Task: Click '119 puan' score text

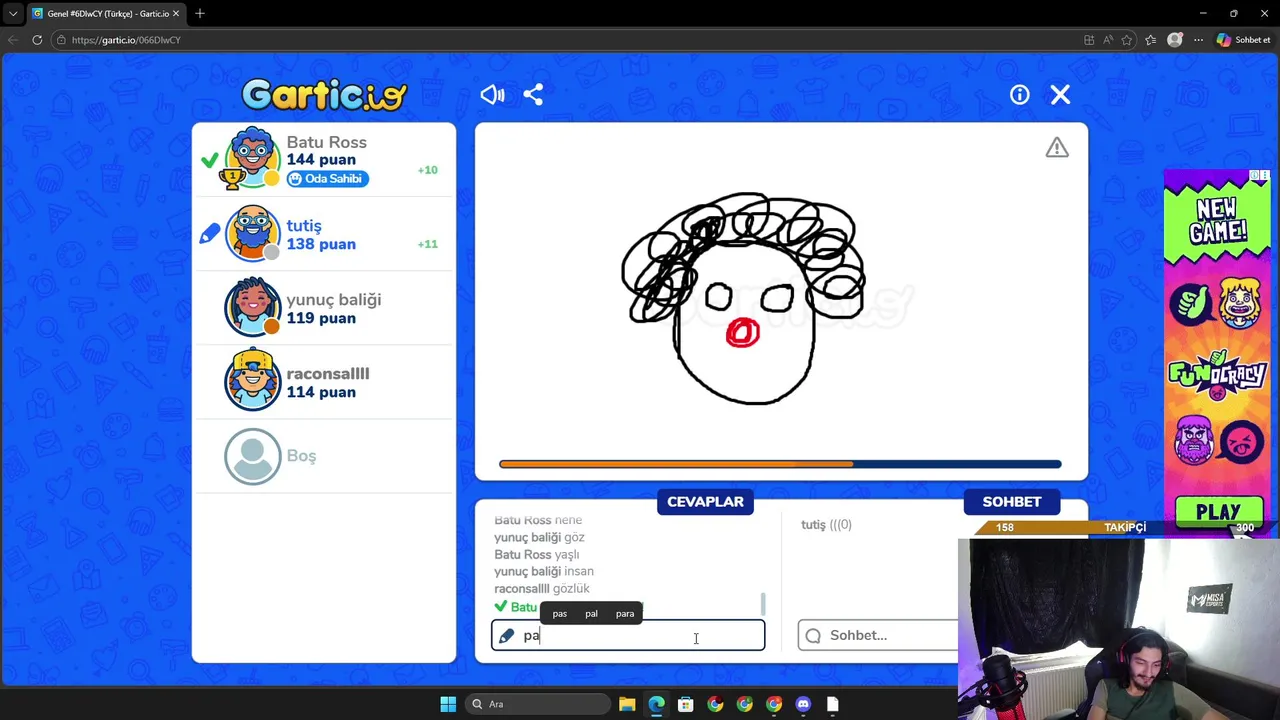Action: [321, 318]
